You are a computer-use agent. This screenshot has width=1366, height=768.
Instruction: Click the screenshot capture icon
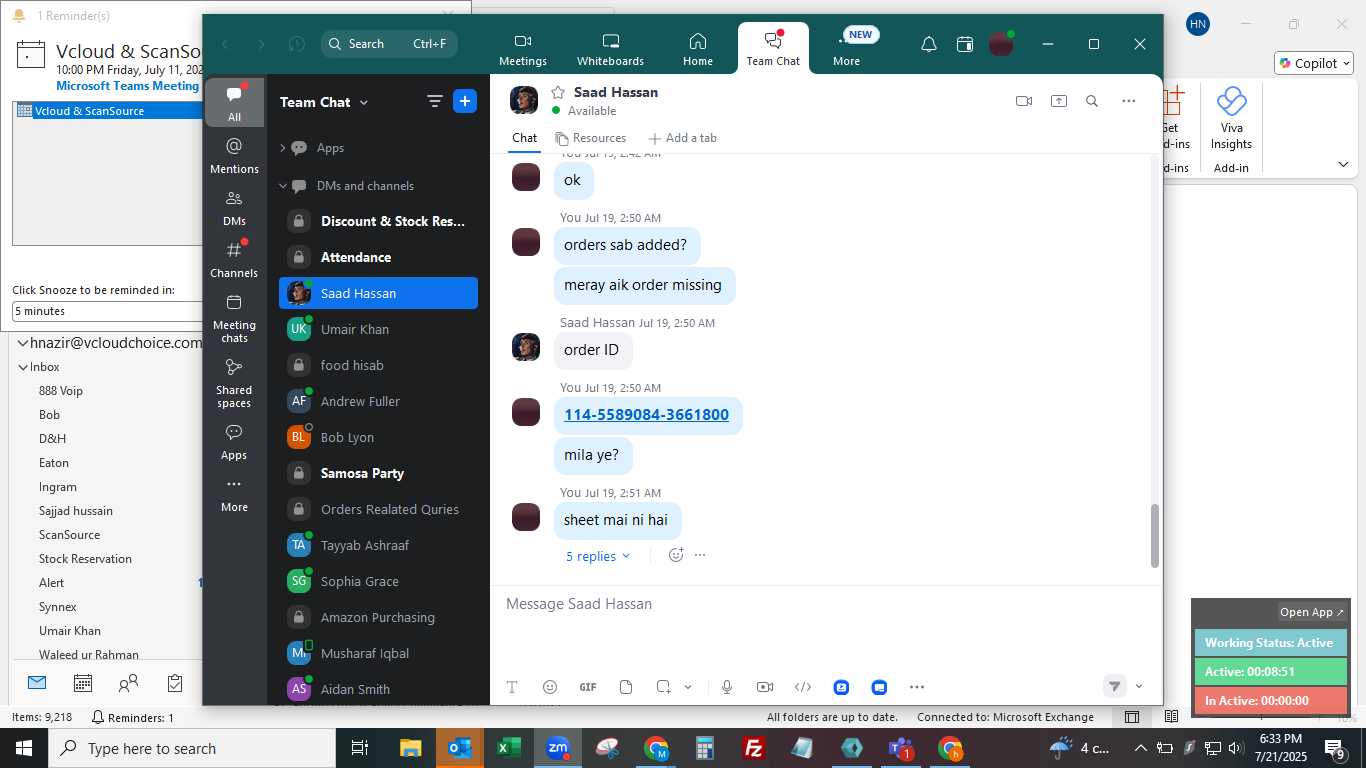(663, 687)
